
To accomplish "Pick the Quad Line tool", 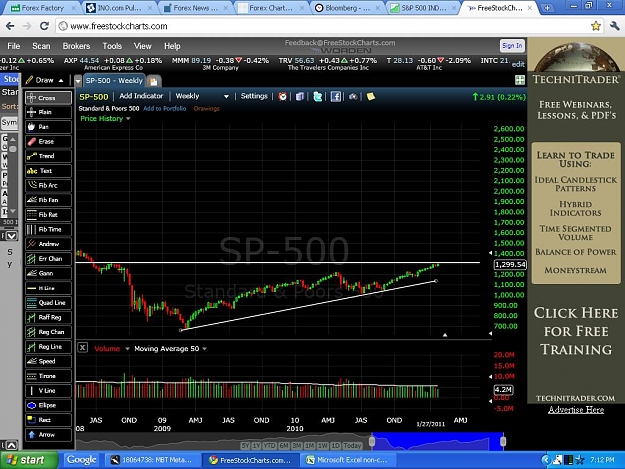I will 48,303.
